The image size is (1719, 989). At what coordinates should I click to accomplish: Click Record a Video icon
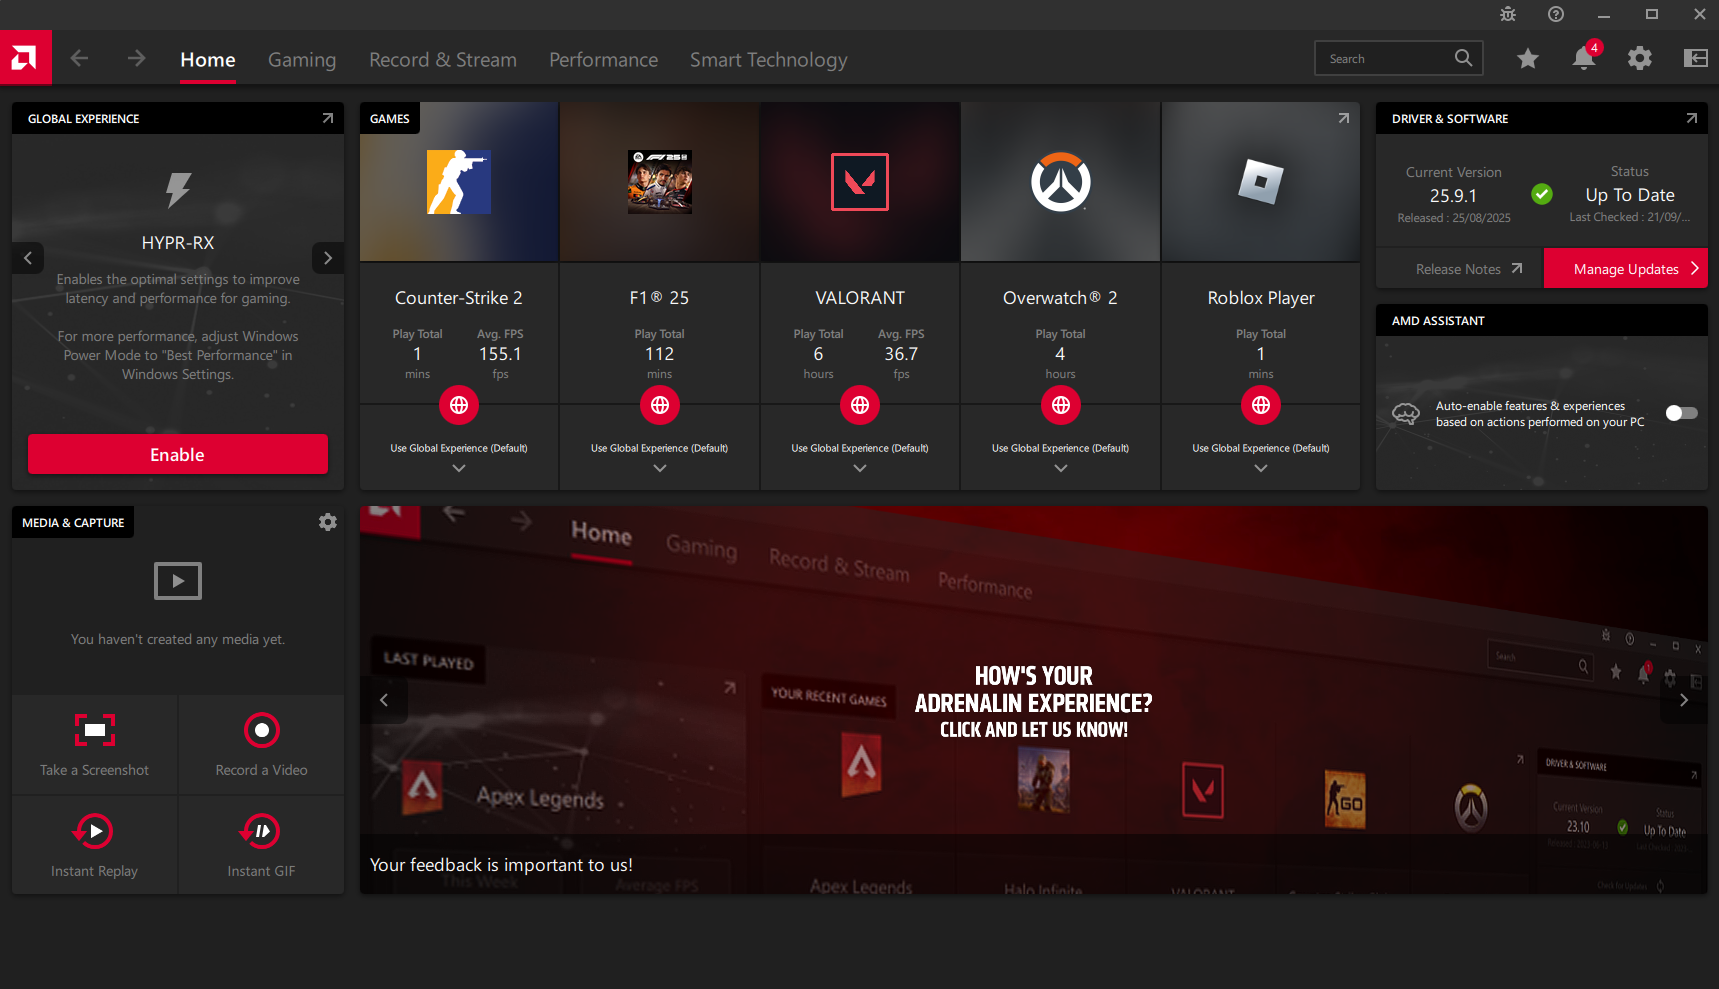pyautogui.click(x=262, y=730)
